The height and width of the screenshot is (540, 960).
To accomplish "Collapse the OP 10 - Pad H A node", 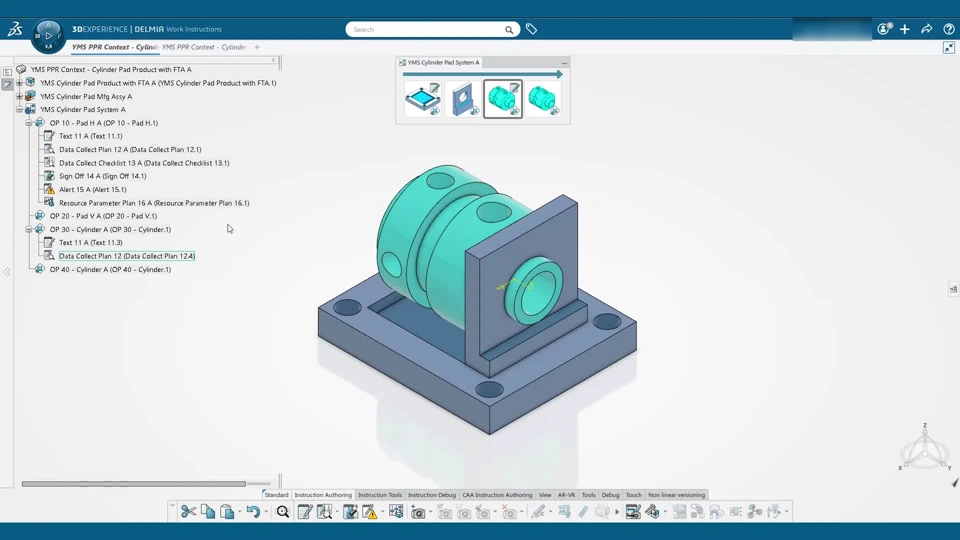I will click(29, 123).
